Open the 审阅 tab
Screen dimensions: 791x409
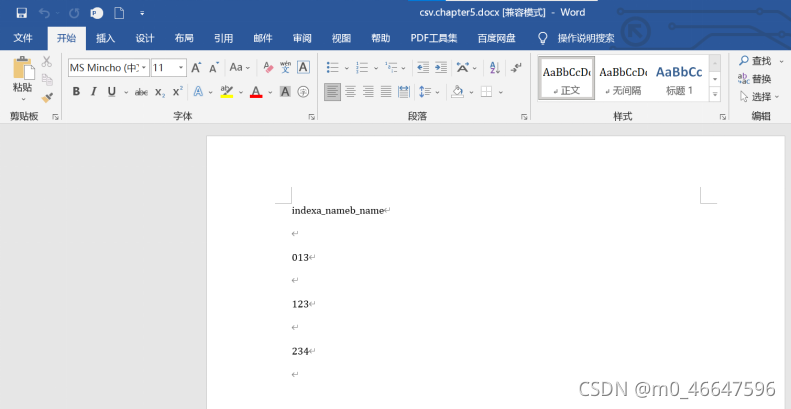302,38
